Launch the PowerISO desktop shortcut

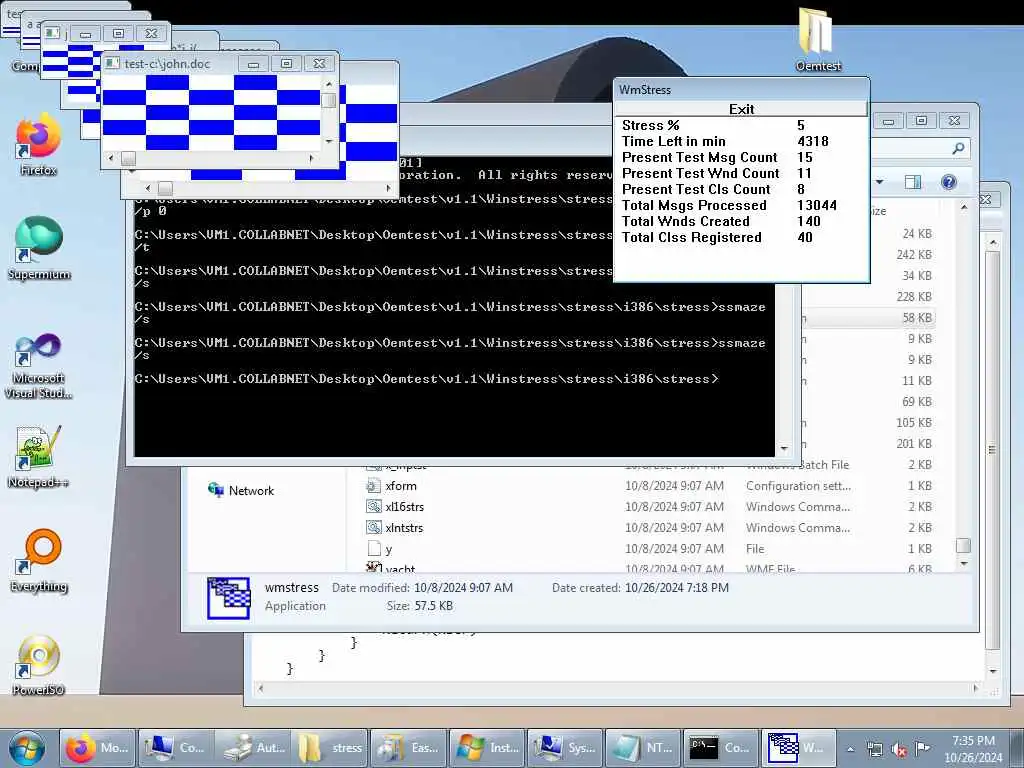[39, 665]
